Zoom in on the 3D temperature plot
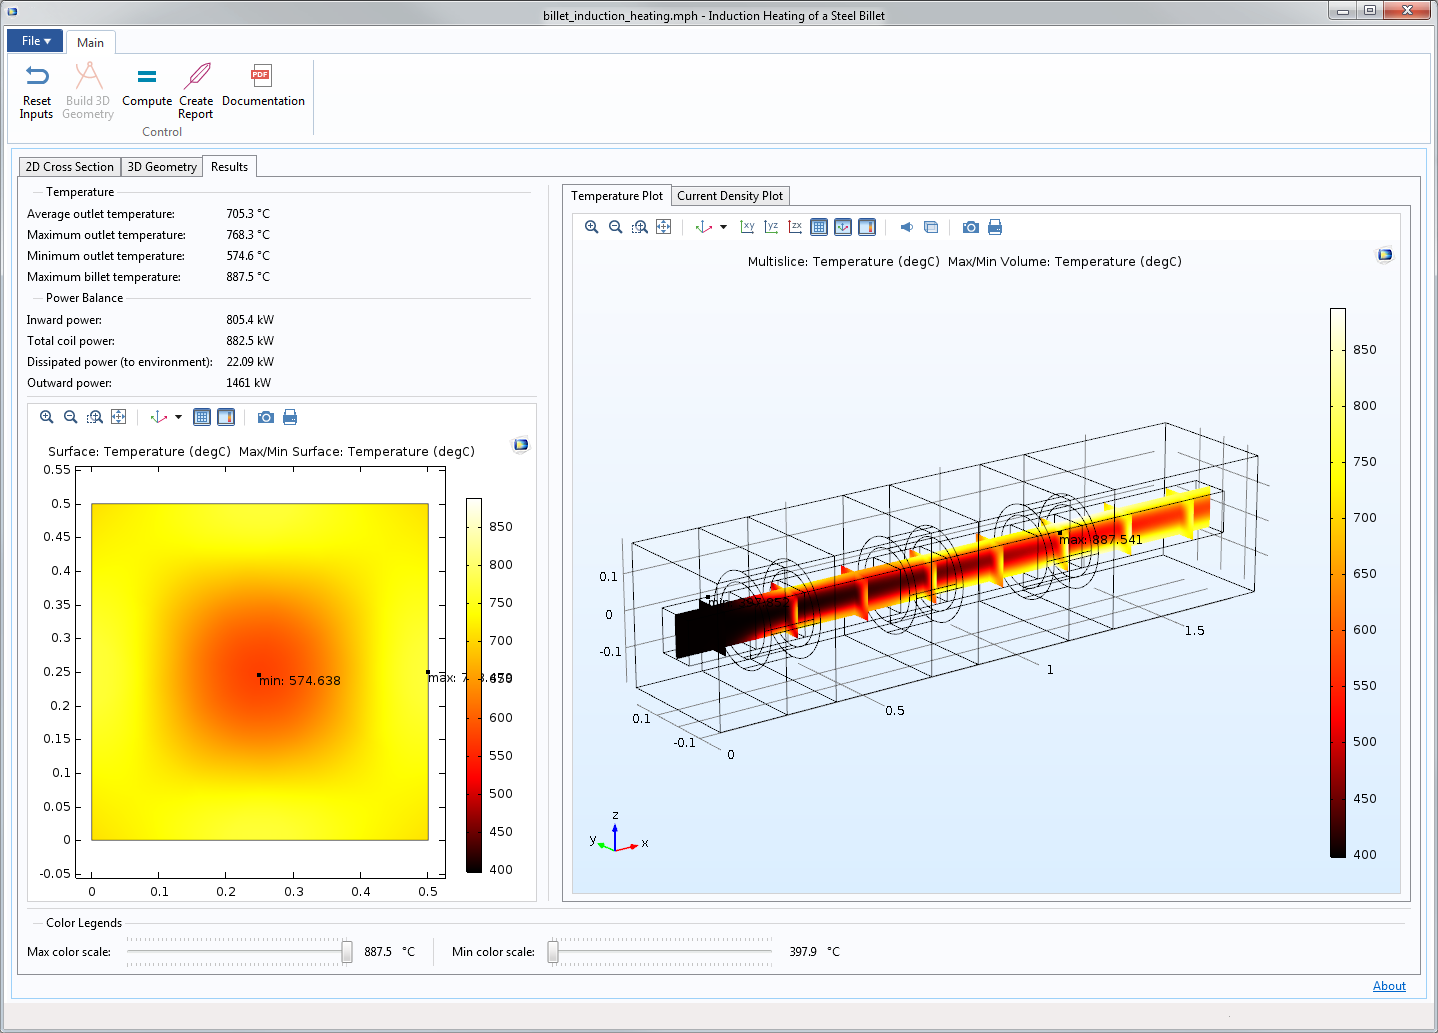 point(592,227)
